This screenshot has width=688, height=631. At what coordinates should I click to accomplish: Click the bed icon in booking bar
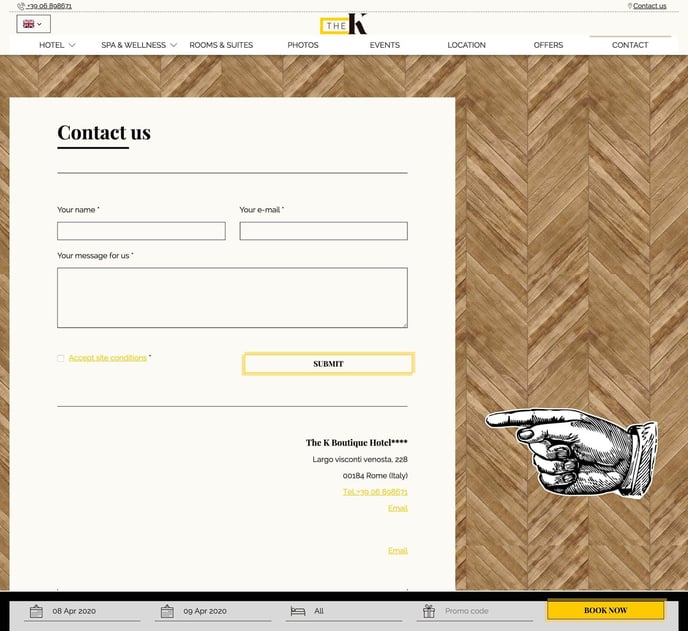pyautogui.click(x=297, y=611)
